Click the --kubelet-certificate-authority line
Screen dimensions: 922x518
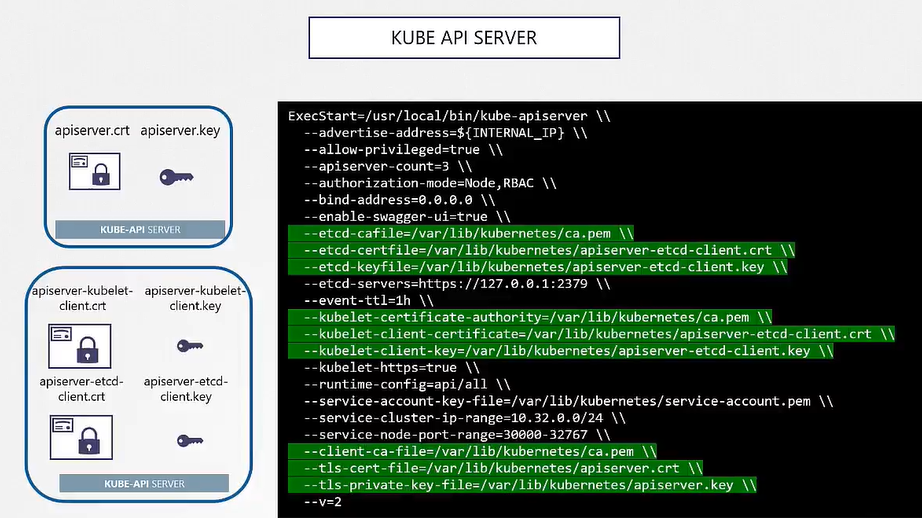tap(536, 317)
